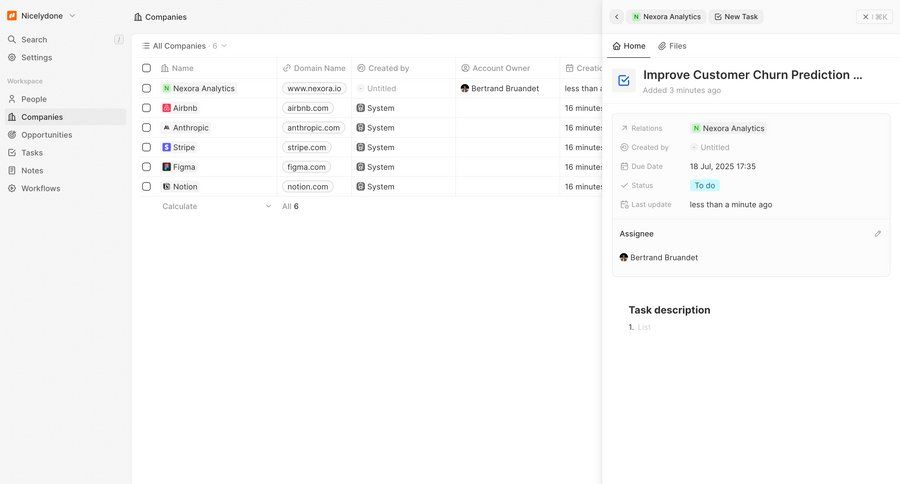Click the Due Date value 18 Jul, 2025

(723, 167)
